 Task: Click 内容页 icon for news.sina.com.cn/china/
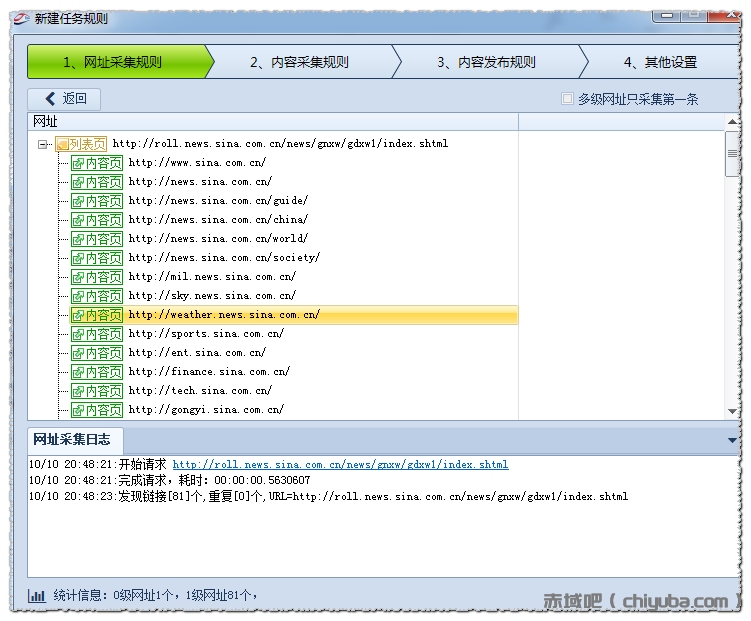point(97,220)
